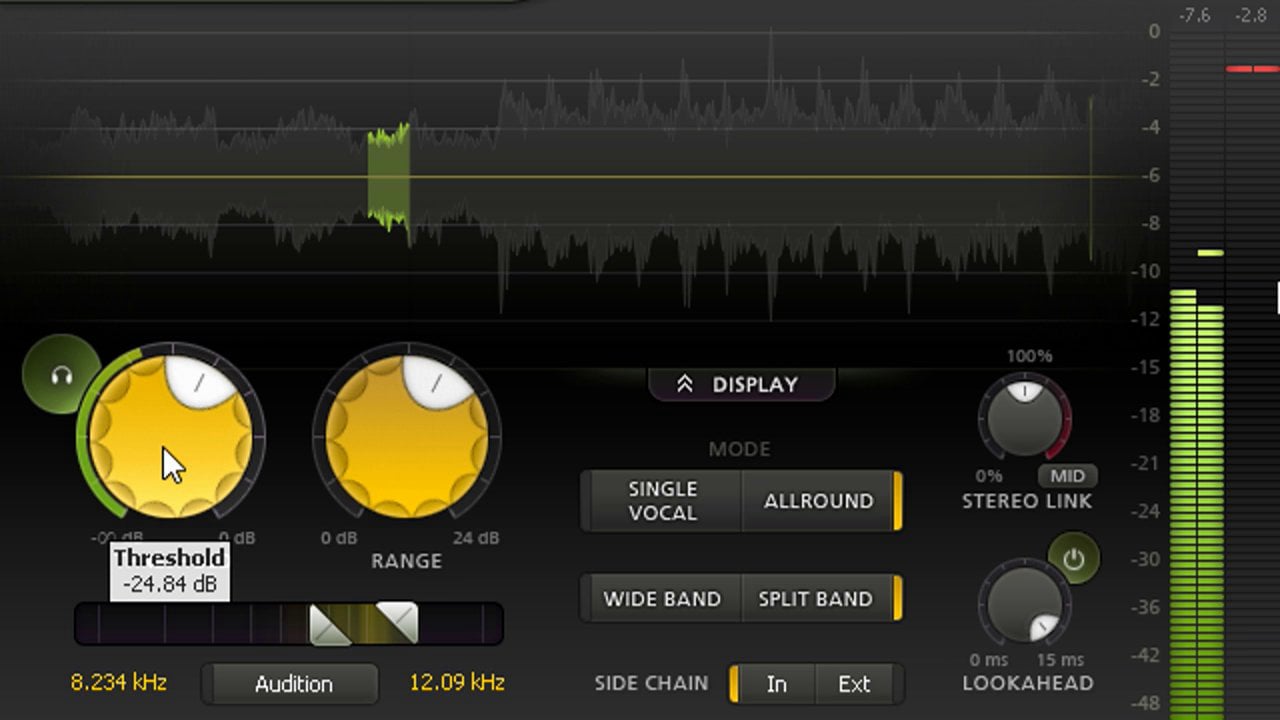Click the yellow Range knob
The image size is (1280, 720).
click(x=407, y=436)
